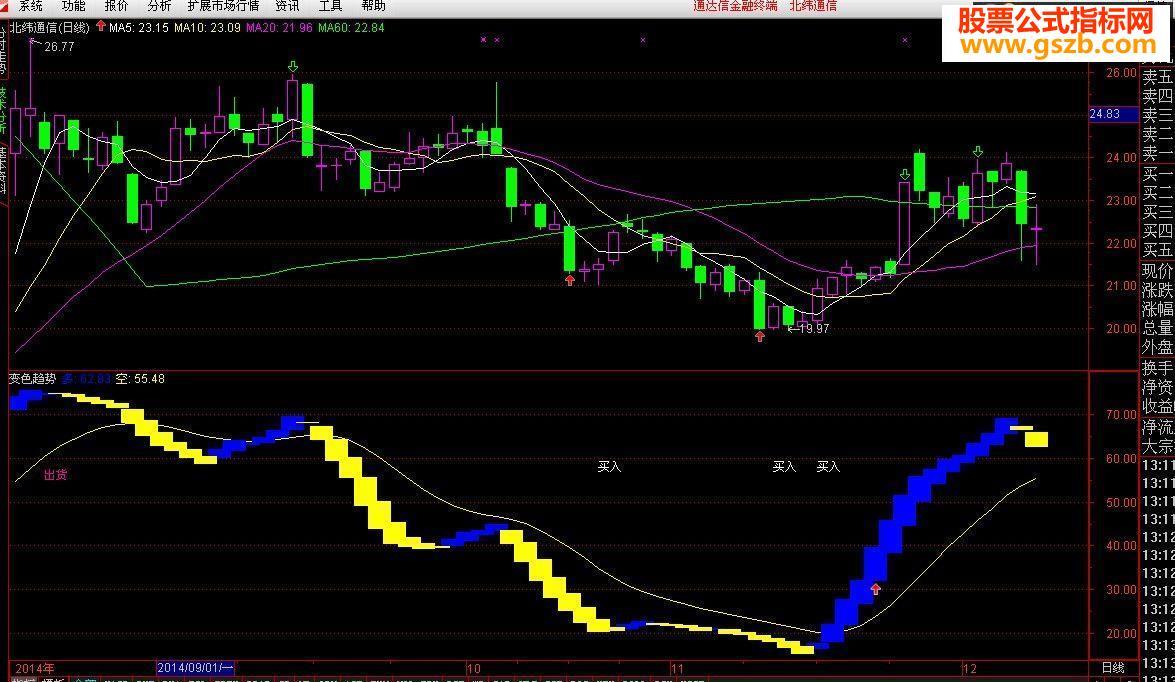Click the green down-arrow signal above the September peak candle
The width and height of the screenshot is (1175, 682).
pos(293,68)
